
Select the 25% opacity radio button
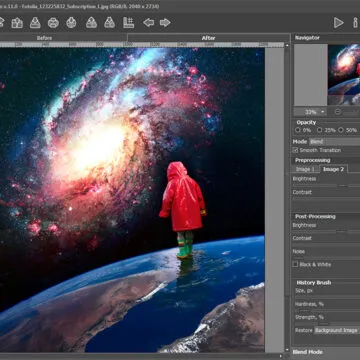tap(320, 130)
